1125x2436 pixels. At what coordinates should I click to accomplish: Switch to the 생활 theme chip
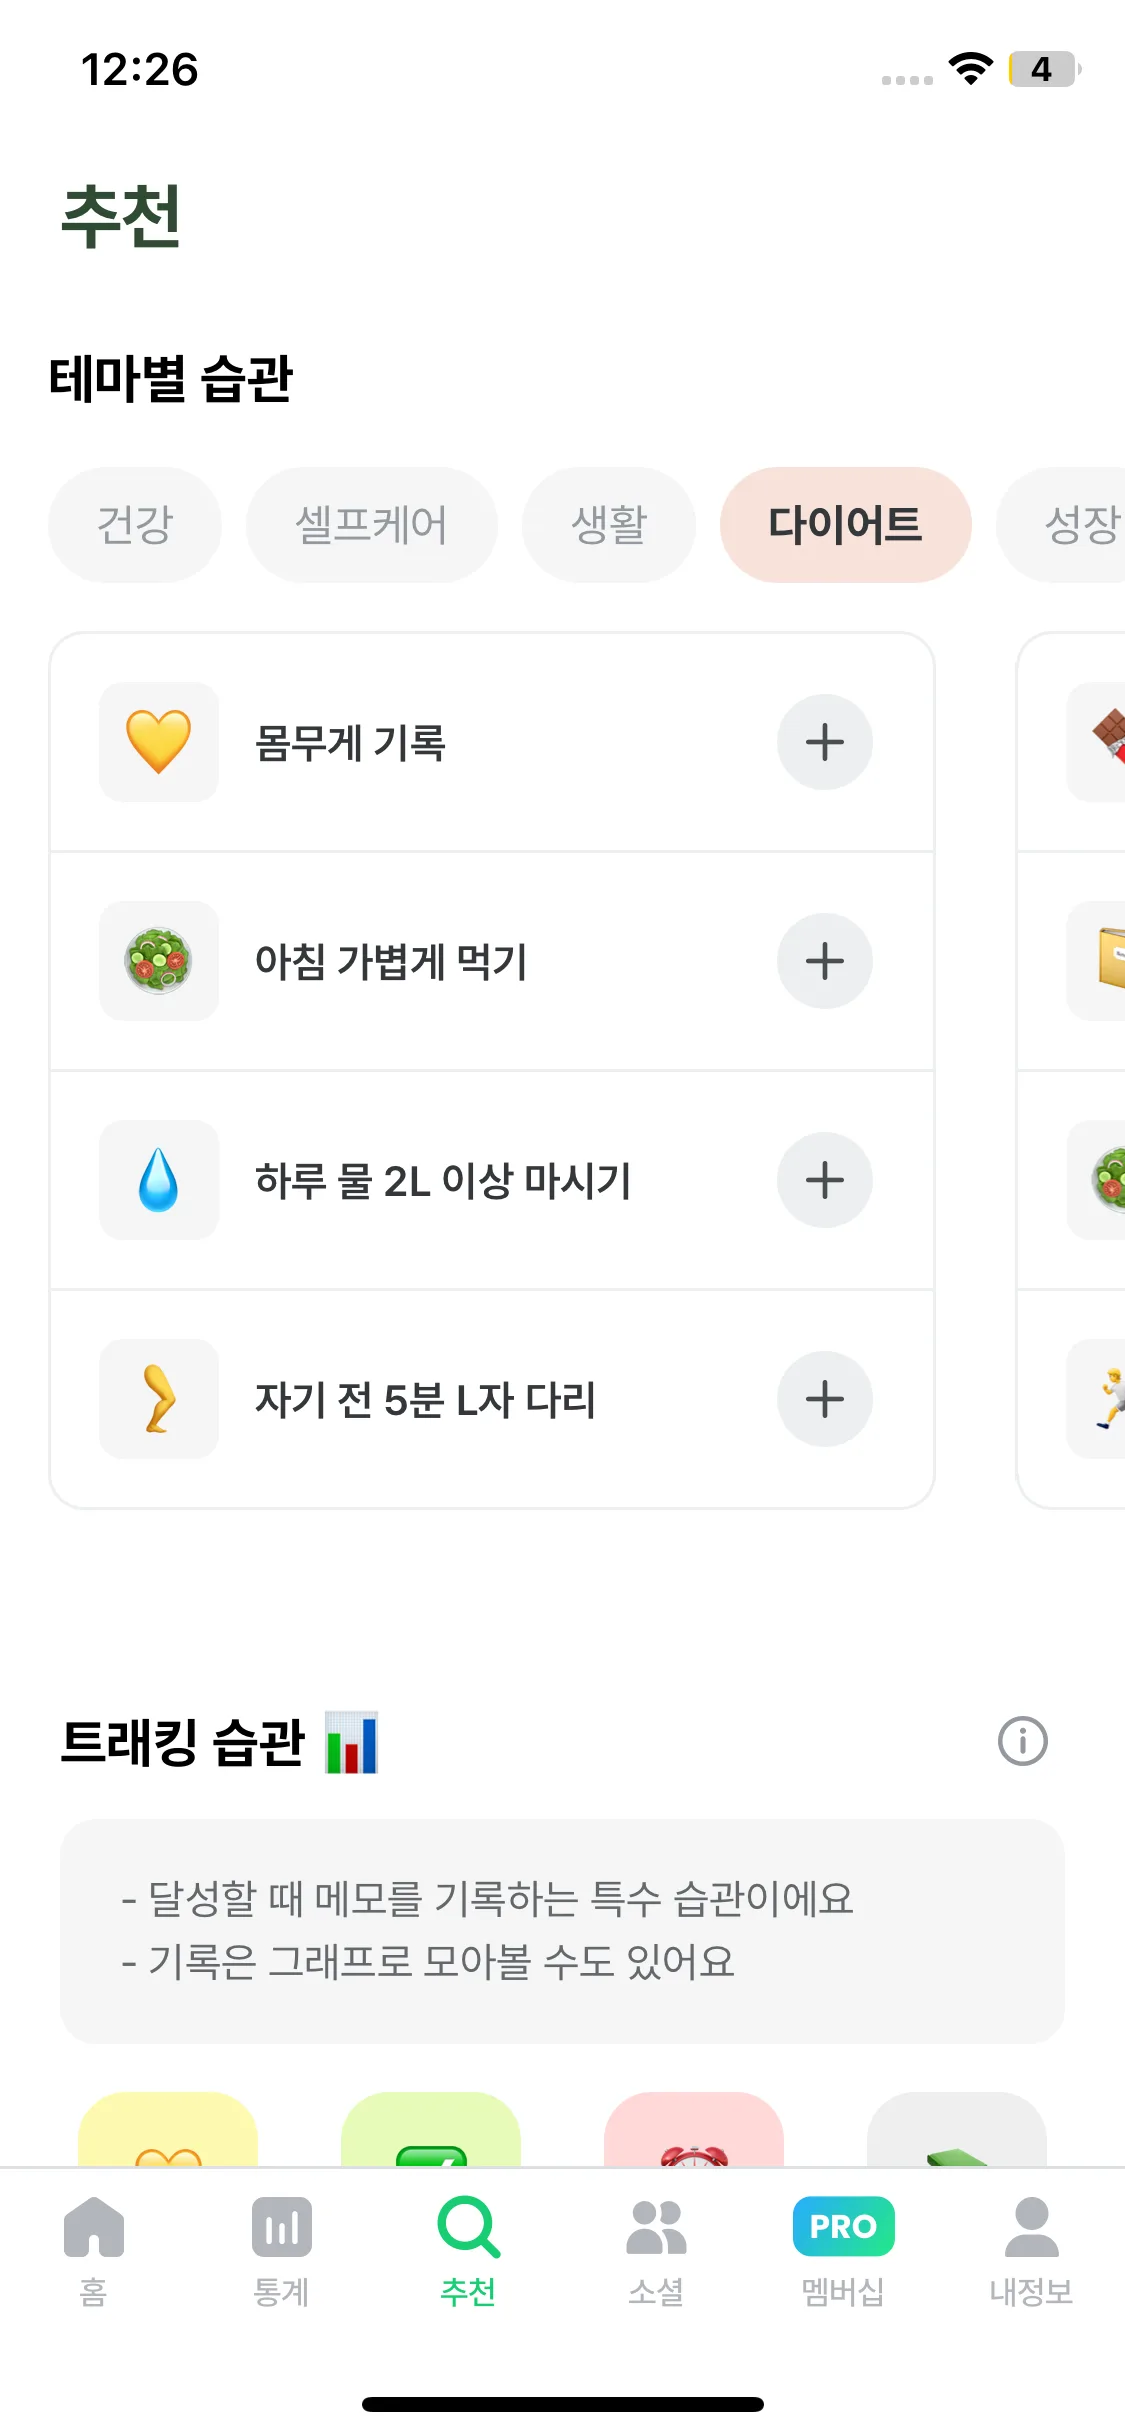coord(609,525)
